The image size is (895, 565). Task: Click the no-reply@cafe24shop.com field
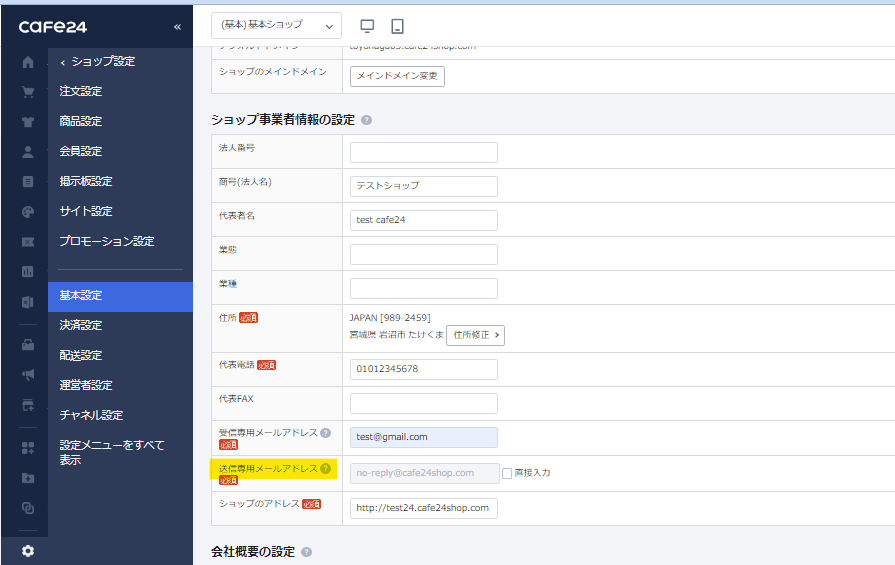tap(425, 473)
